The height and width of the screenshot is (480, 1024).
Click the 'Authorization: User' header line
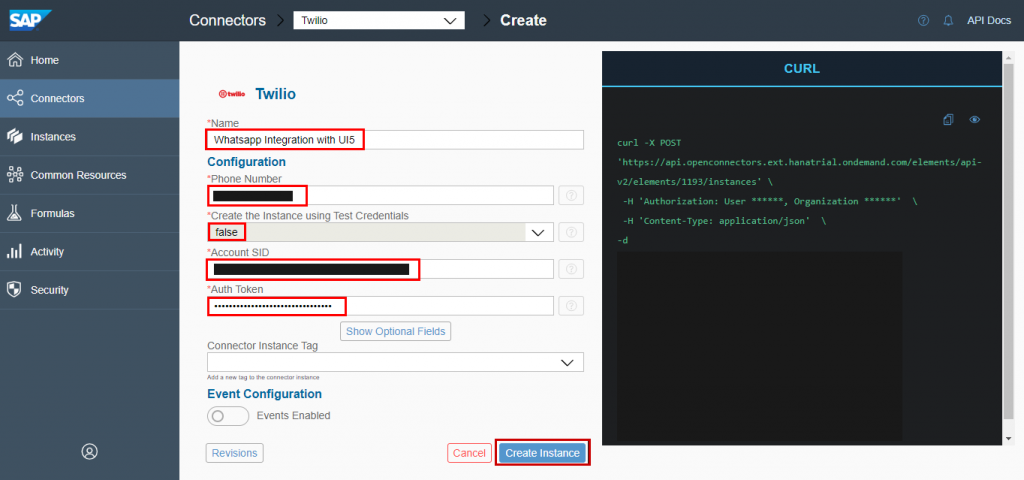click(769, 201)
